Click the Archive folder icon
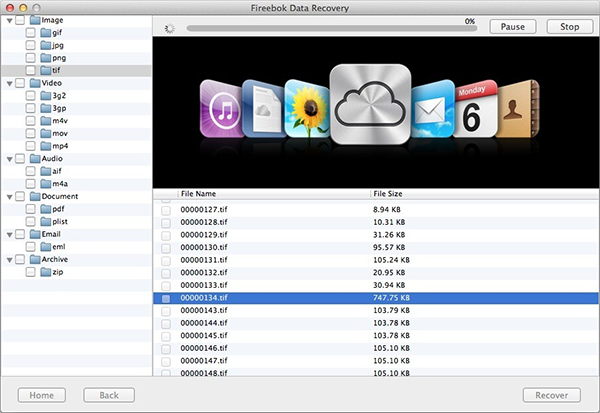This screenshot has width=600, height=413. [35, 259]
